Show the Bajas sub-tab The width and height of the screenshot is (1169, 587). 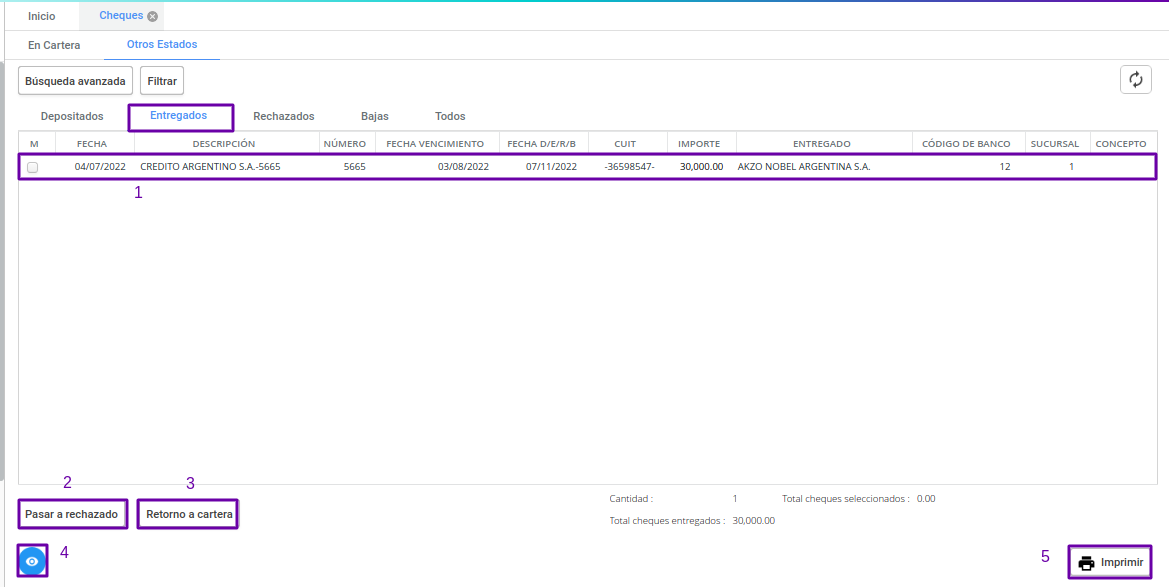(374, 116)
